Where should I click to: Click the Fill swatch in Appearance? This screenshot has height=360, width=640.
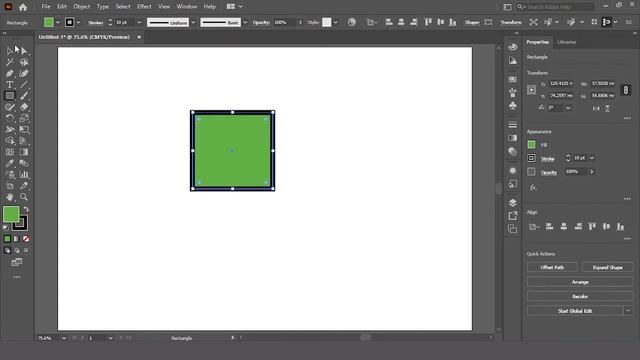531,144
